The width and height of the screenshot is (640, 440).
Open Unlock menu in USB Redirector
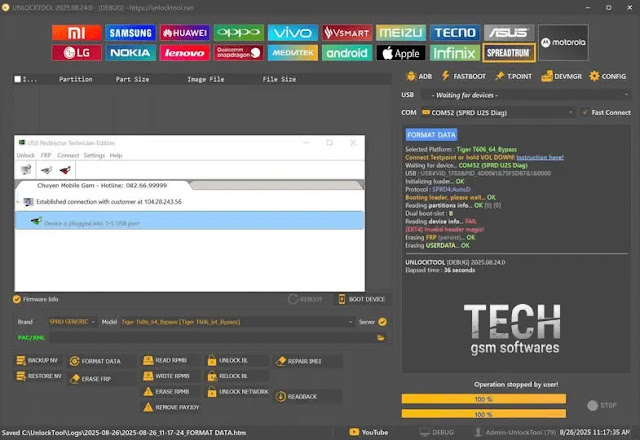(x=25, y=156)
